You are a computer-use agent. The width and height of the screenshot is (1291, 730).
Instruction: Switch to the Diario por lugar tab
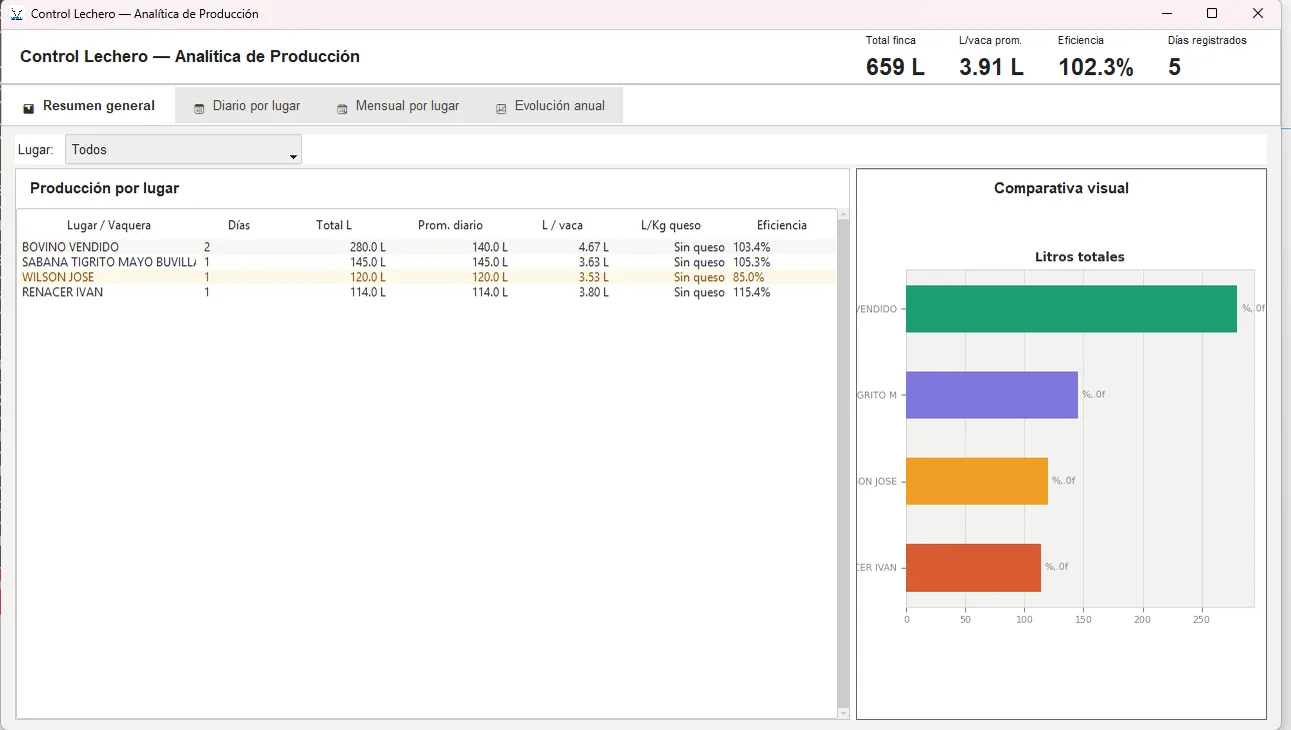pyautogui.click(x=246, y=106)
